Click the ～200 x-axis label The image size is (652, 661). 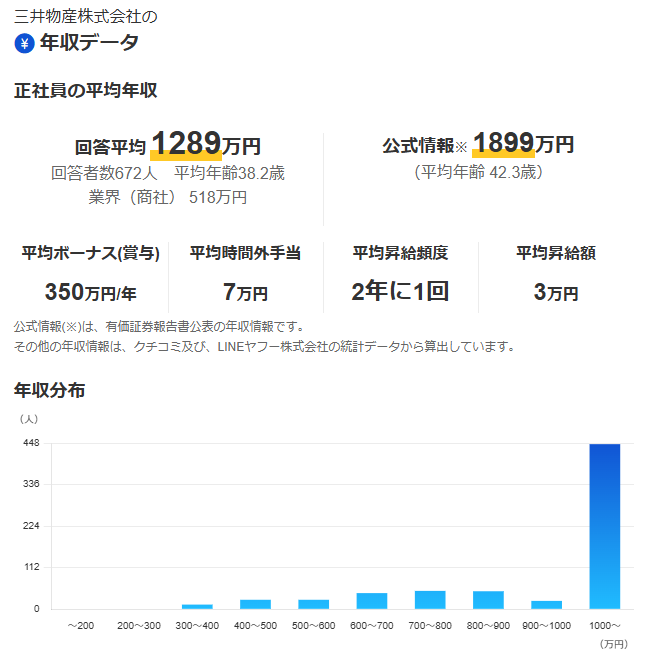point(81,626)
